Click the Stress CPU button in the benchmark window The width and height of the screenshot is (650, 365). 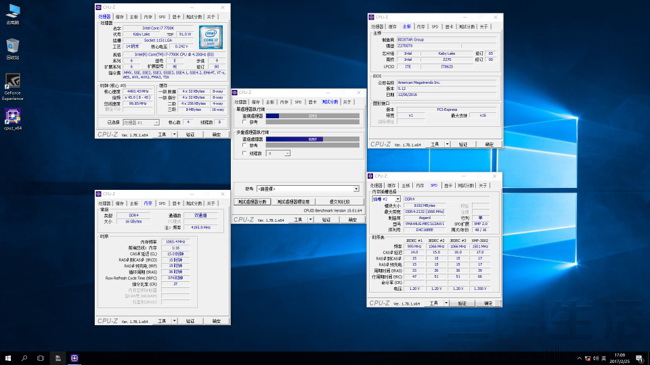click(x=293, y=202)
